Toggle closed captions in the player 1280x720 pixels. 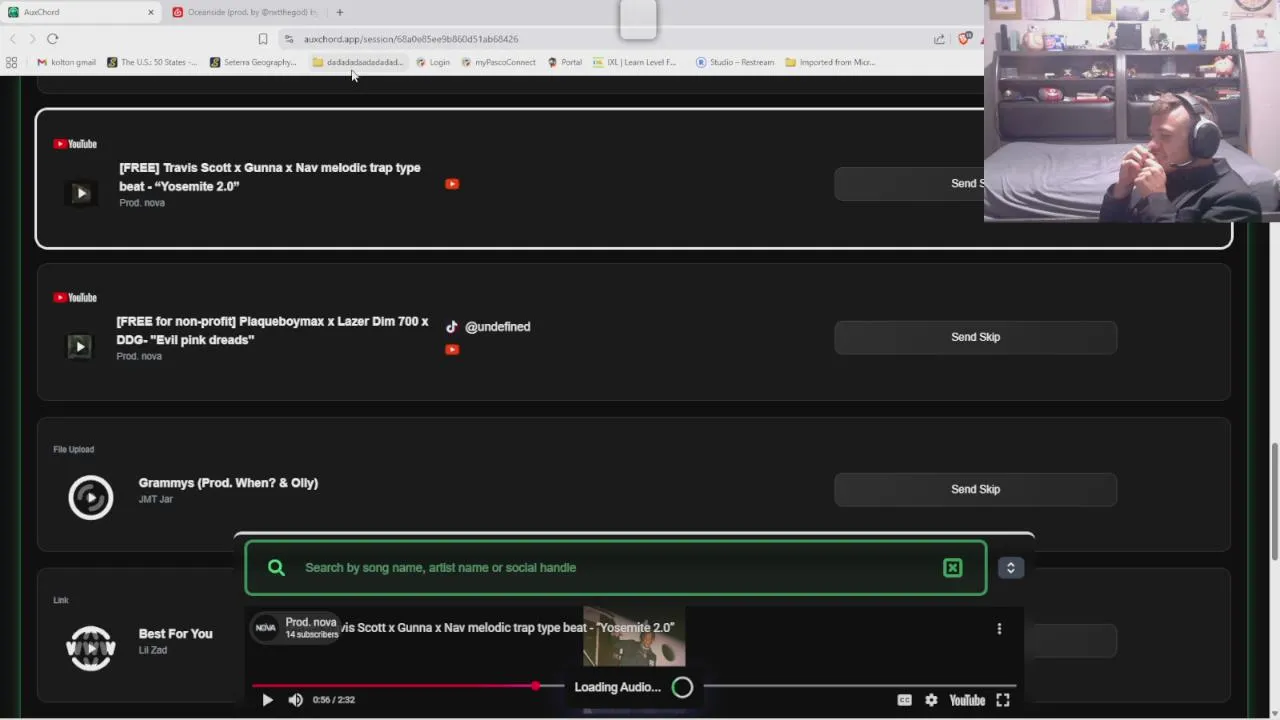click(x=904, y=700)
